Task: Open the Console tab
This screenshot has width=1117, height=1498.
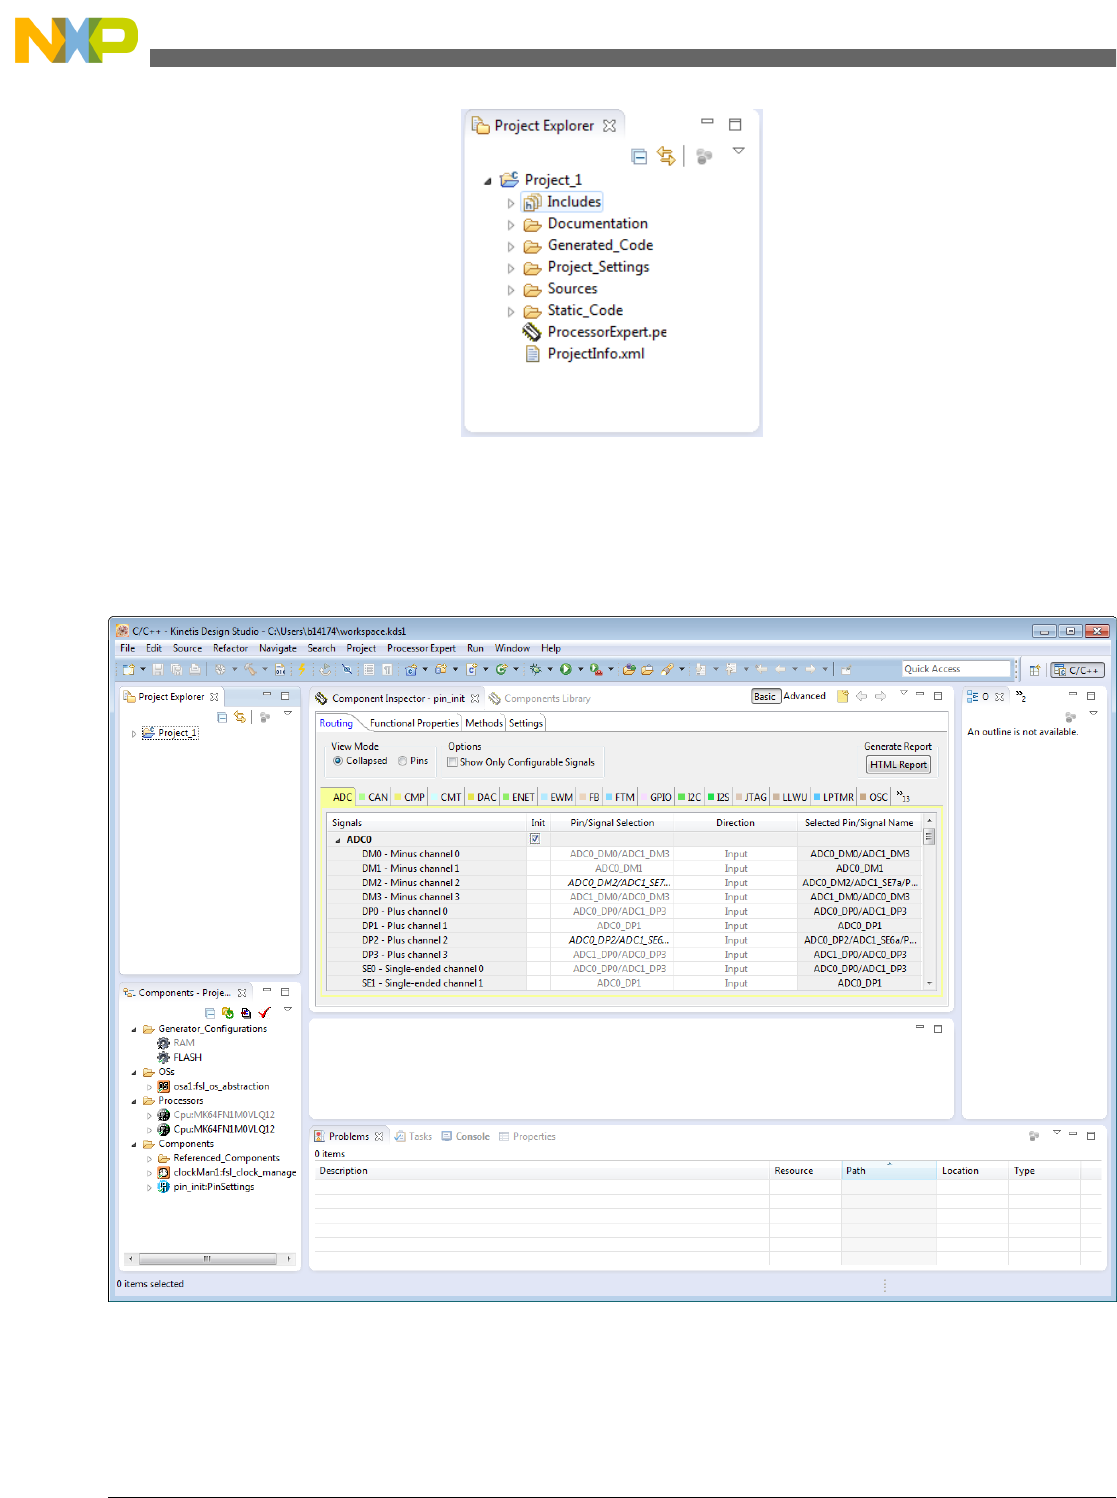Action: 465,1136
